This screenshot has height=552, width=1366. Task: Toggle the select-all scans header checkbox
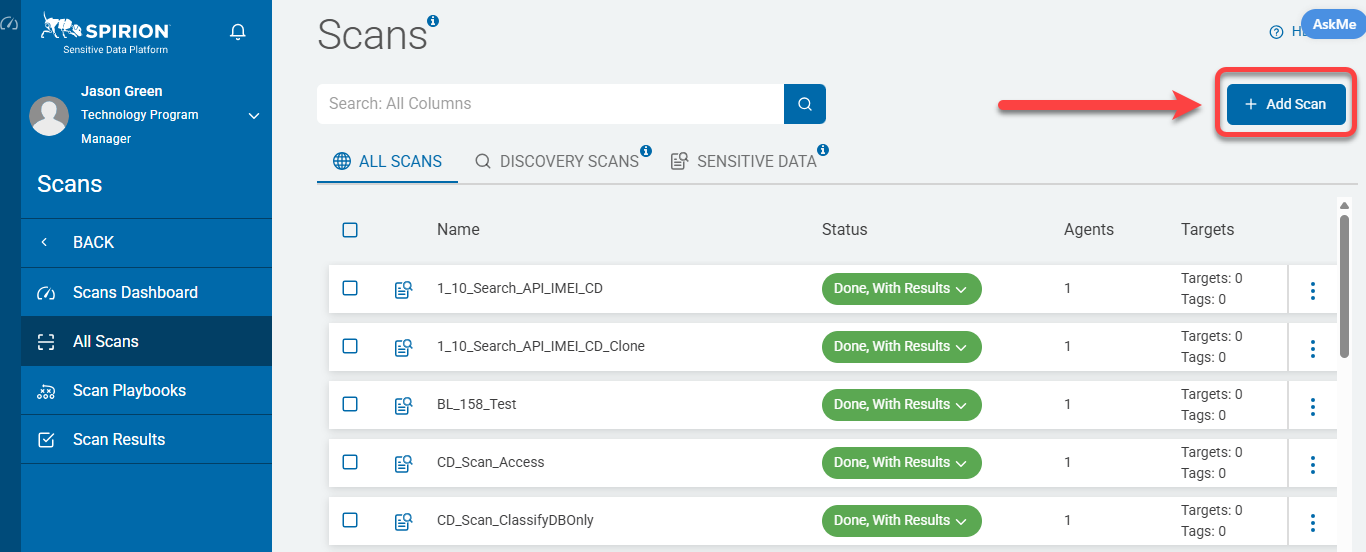pos(350,230)
